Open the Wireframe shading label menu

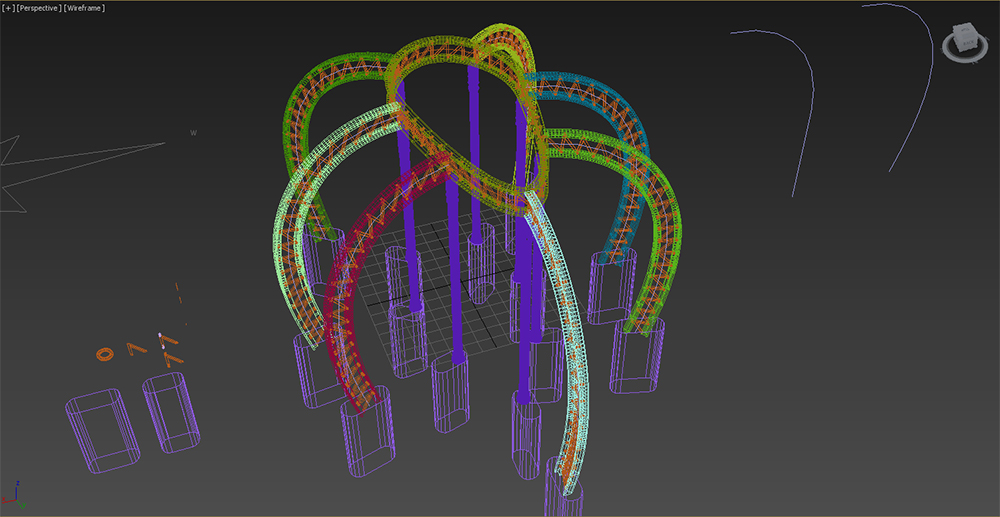84,8
